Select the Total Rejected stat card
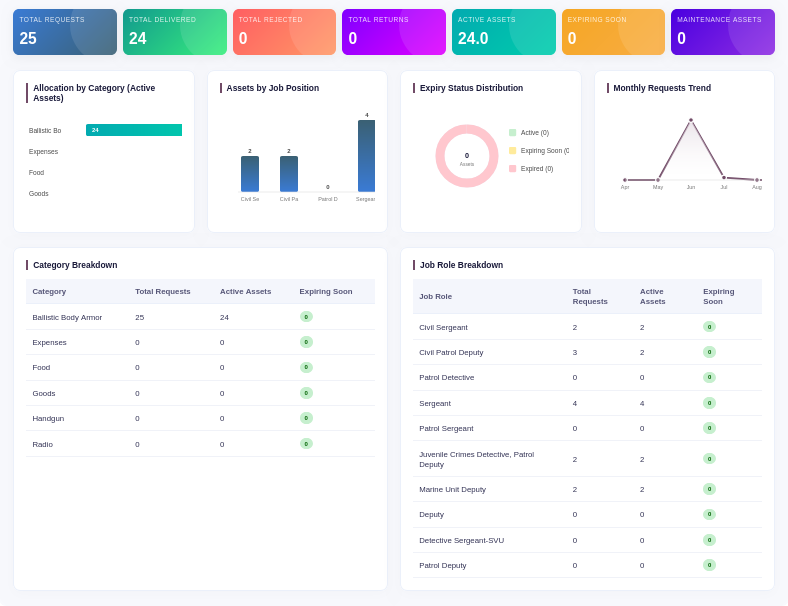Image resolution: width=788 pixels, height=606 pixels. (284, 32)
